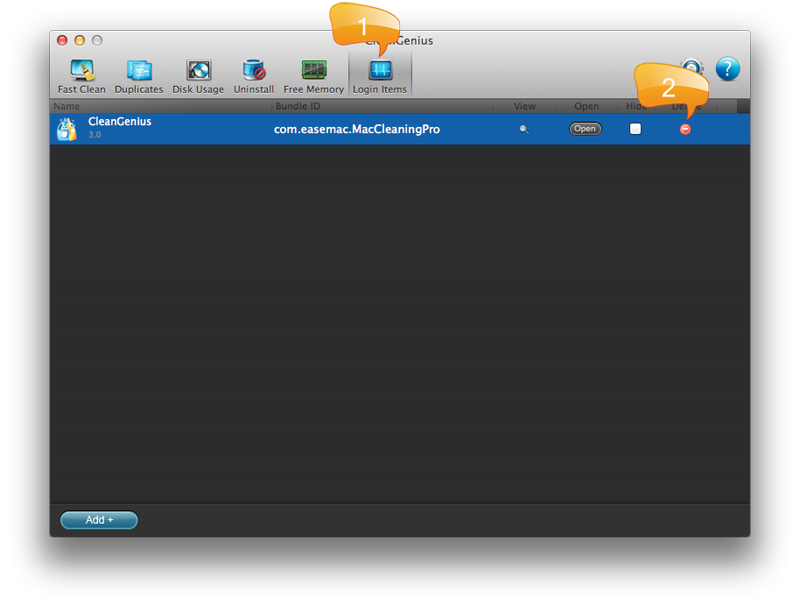Open the Duplicates finder
This screenshot has width=800, height=606.
[139, 77]
